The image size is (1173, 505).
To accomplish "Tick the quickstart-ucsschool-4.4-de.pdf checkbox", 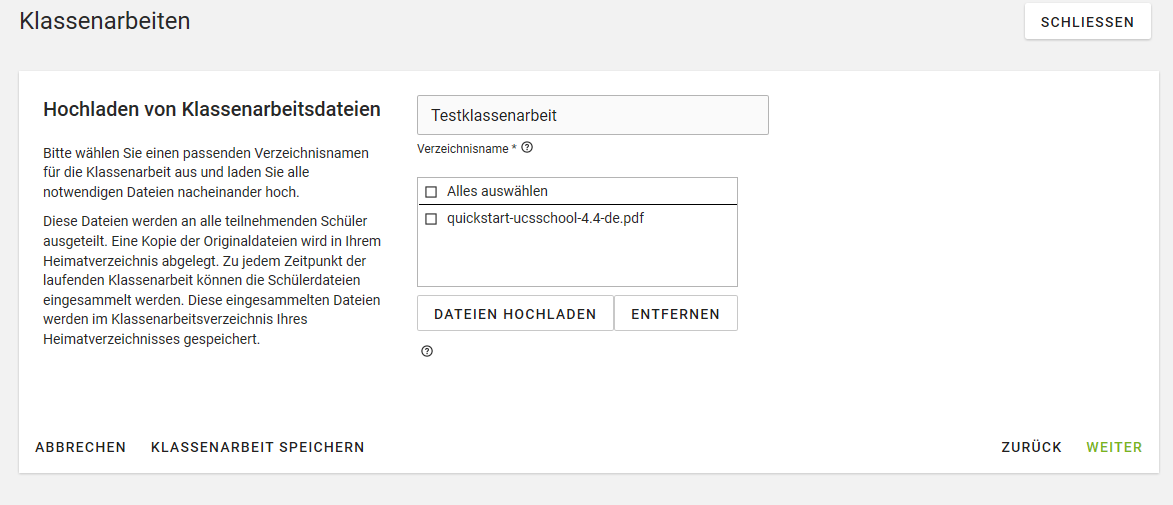I will (431, 219).
